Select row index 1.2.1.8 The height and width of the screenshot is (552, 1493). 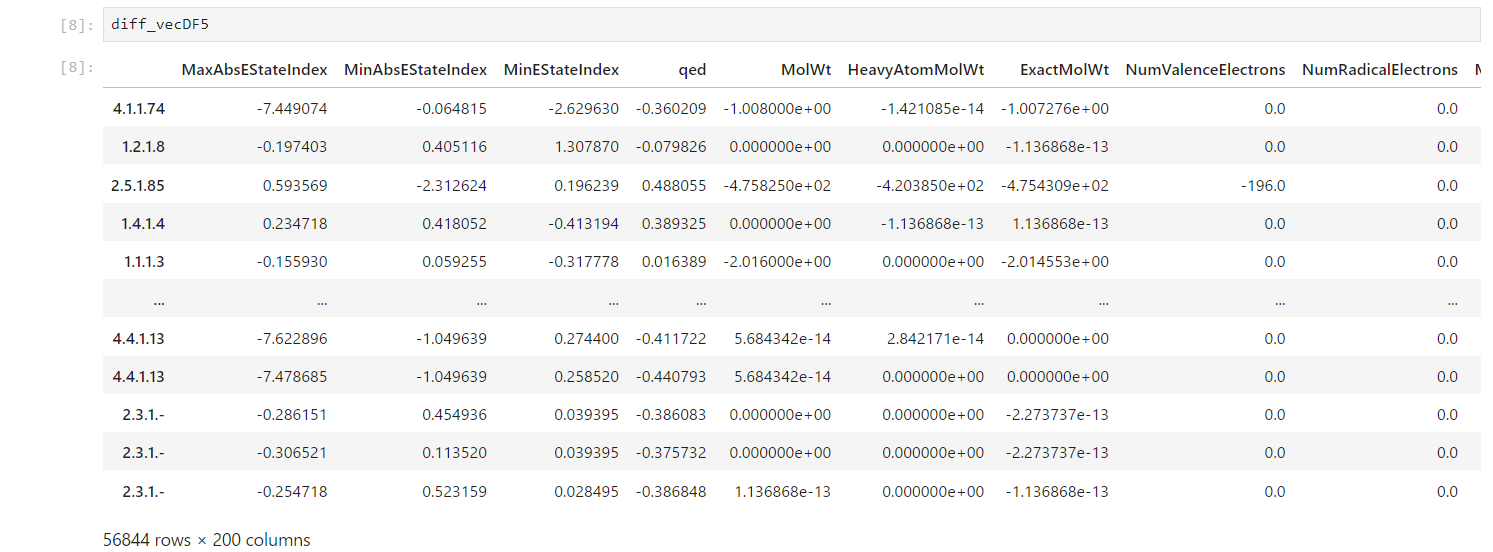click(x=143, y=147)
